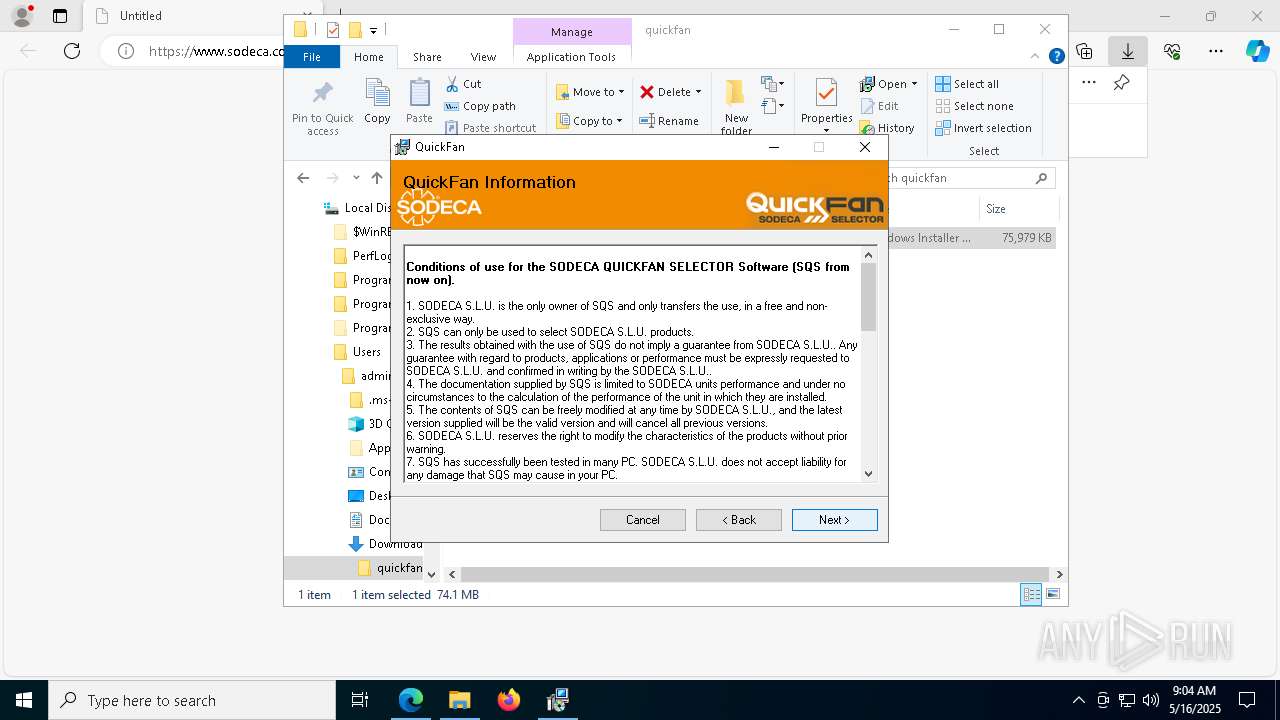Click the red Delete icon
The image size is (1280, 720).
pos(647,92)
